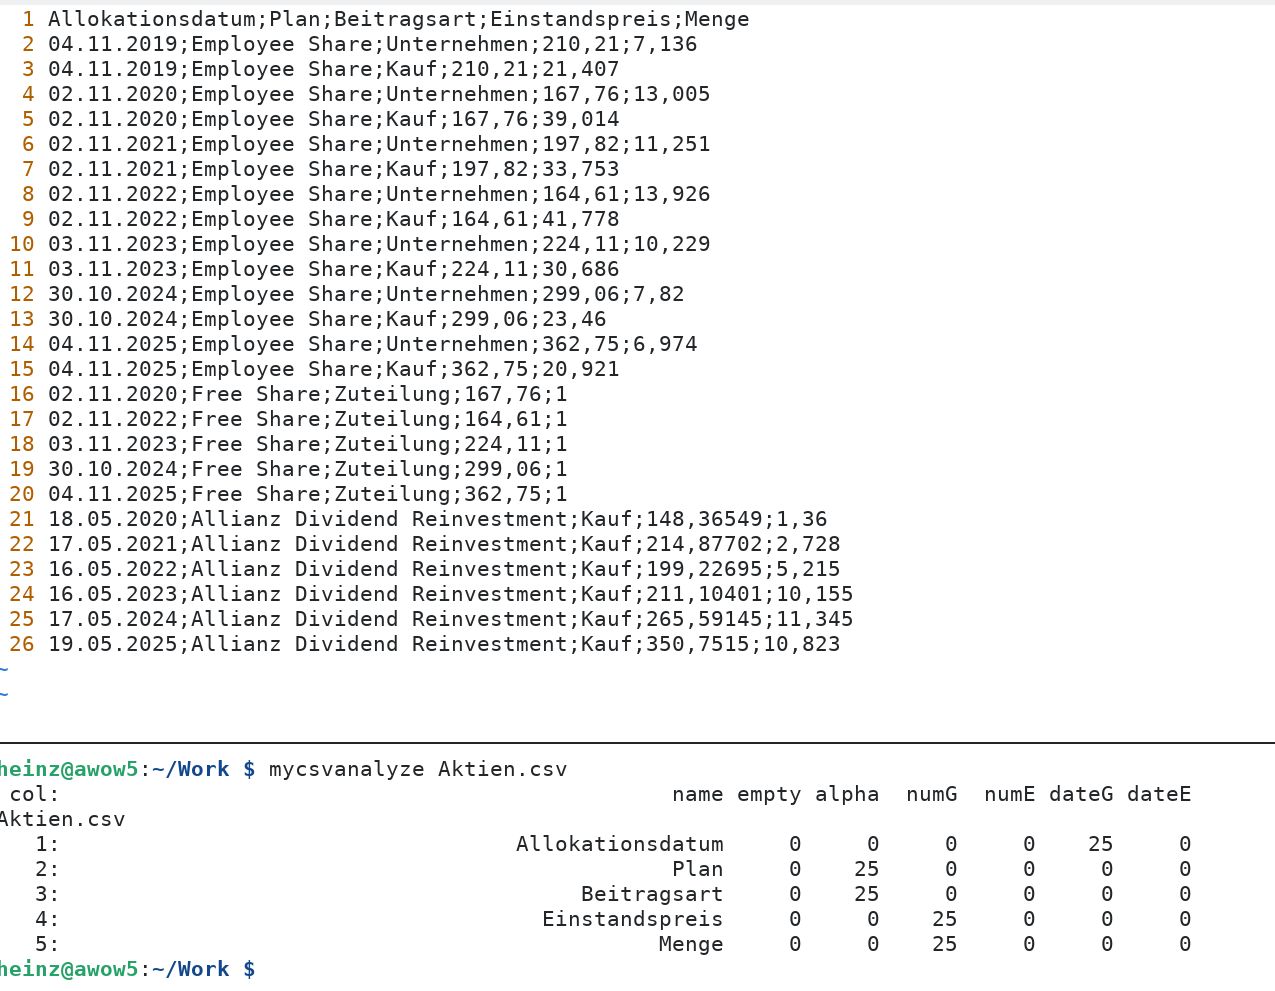Image resolution: width=1275 pixels, height=991 pixels.
Task: Click the Menge row name in output
Action: (690, 944)
